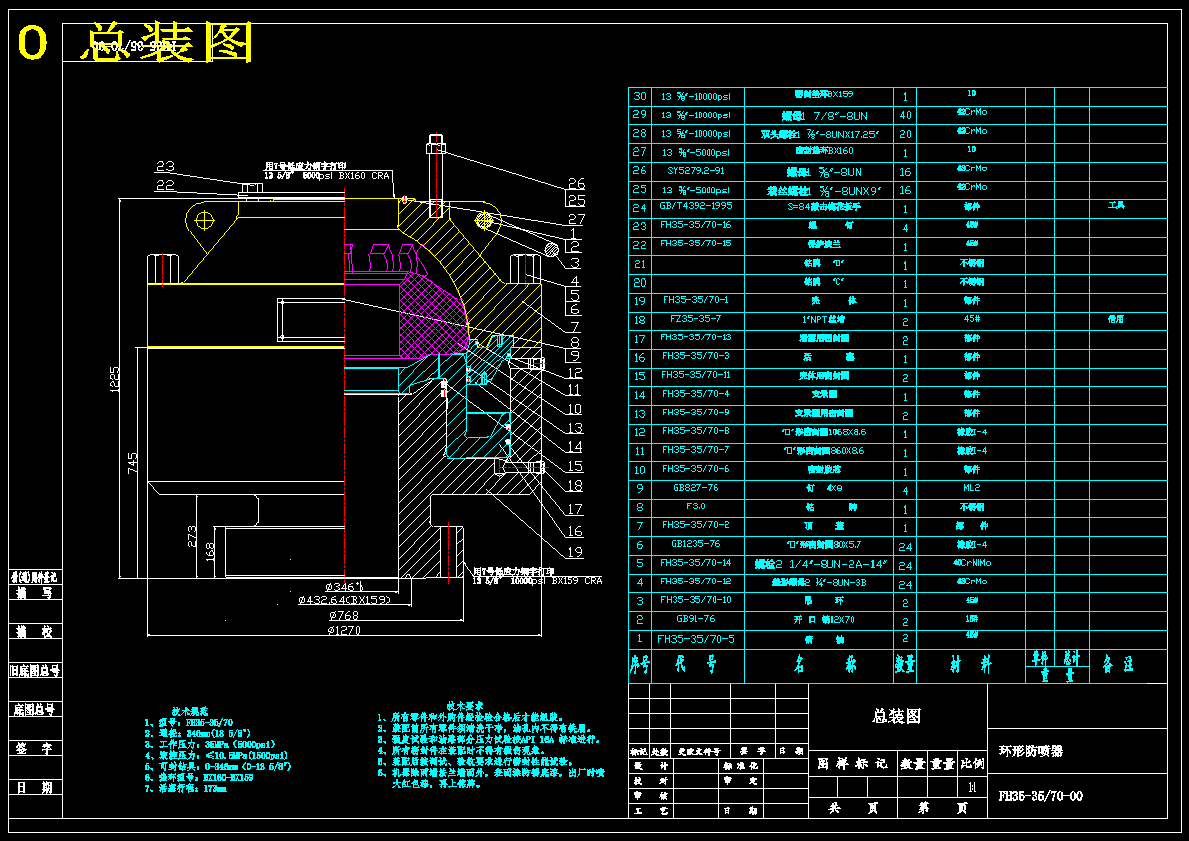Click the "FH35-35/70-5" code cell
Viewport: 1189px width, 841px height.
pyautogui.click(x=696, y=639)
